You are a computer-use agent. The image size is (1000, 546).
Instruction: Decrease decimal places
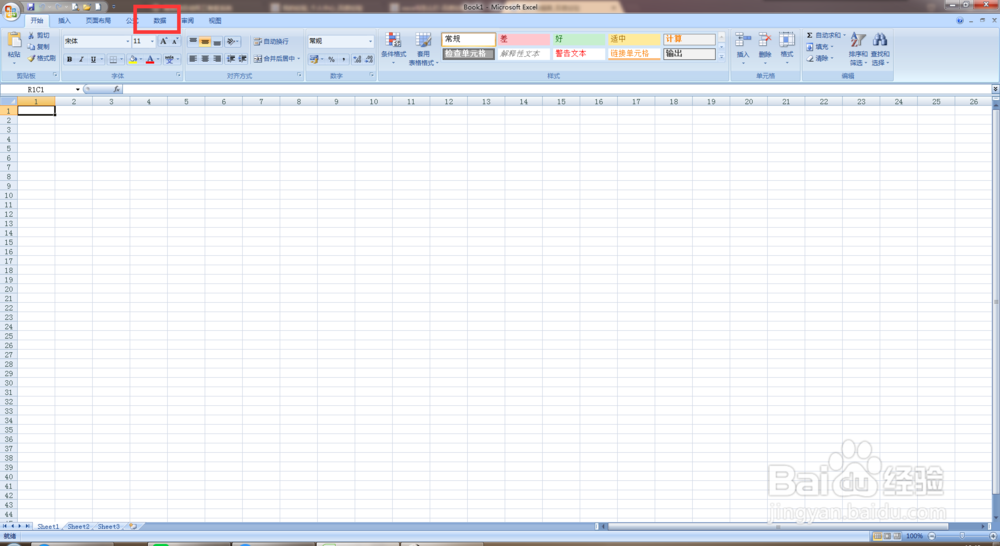[369, 59]
